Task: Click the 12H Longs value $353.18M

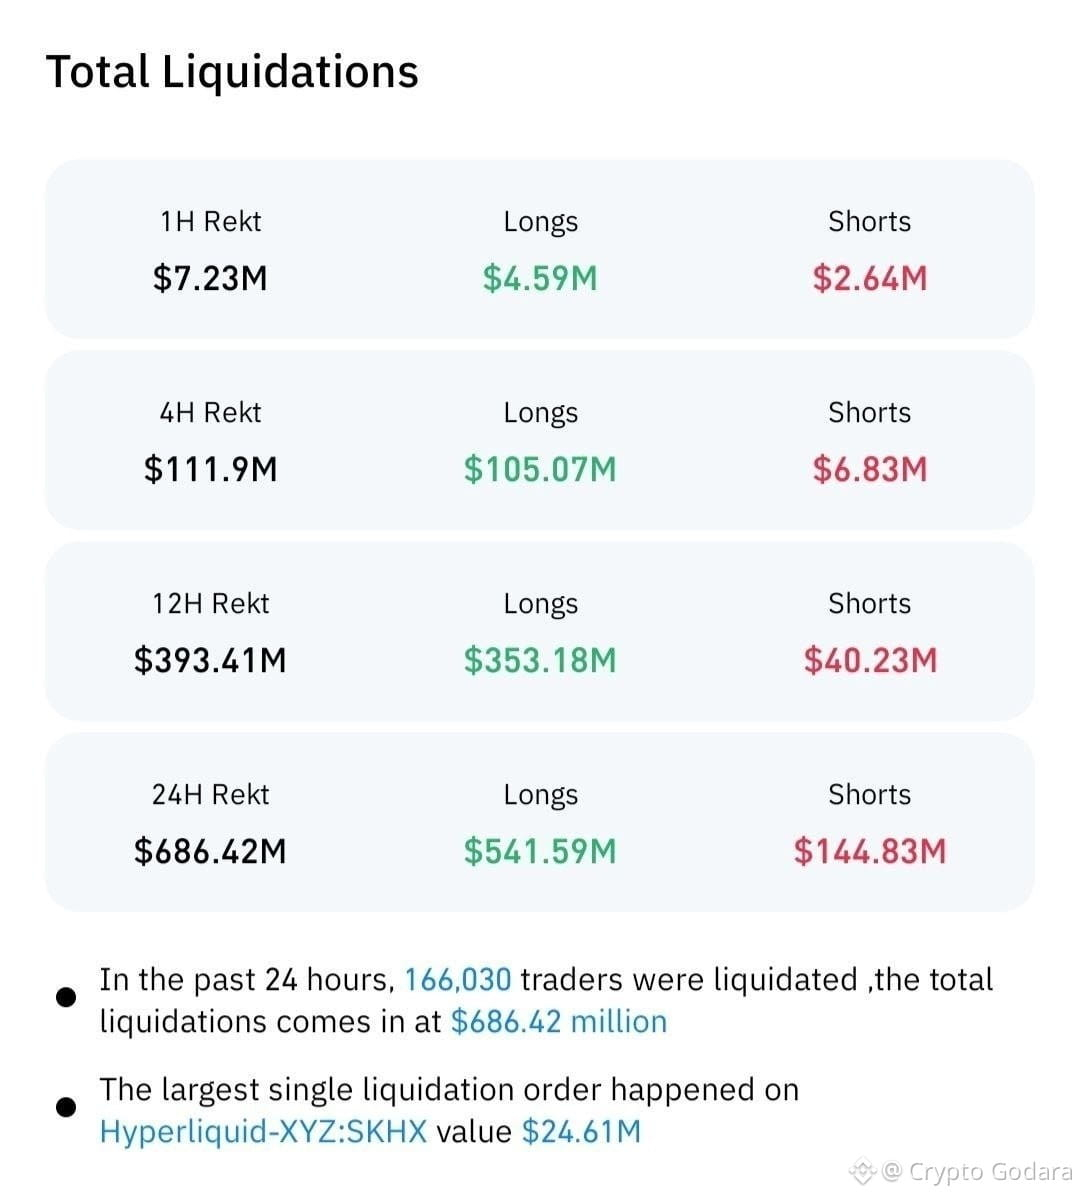Action: [x=540, y=660]
